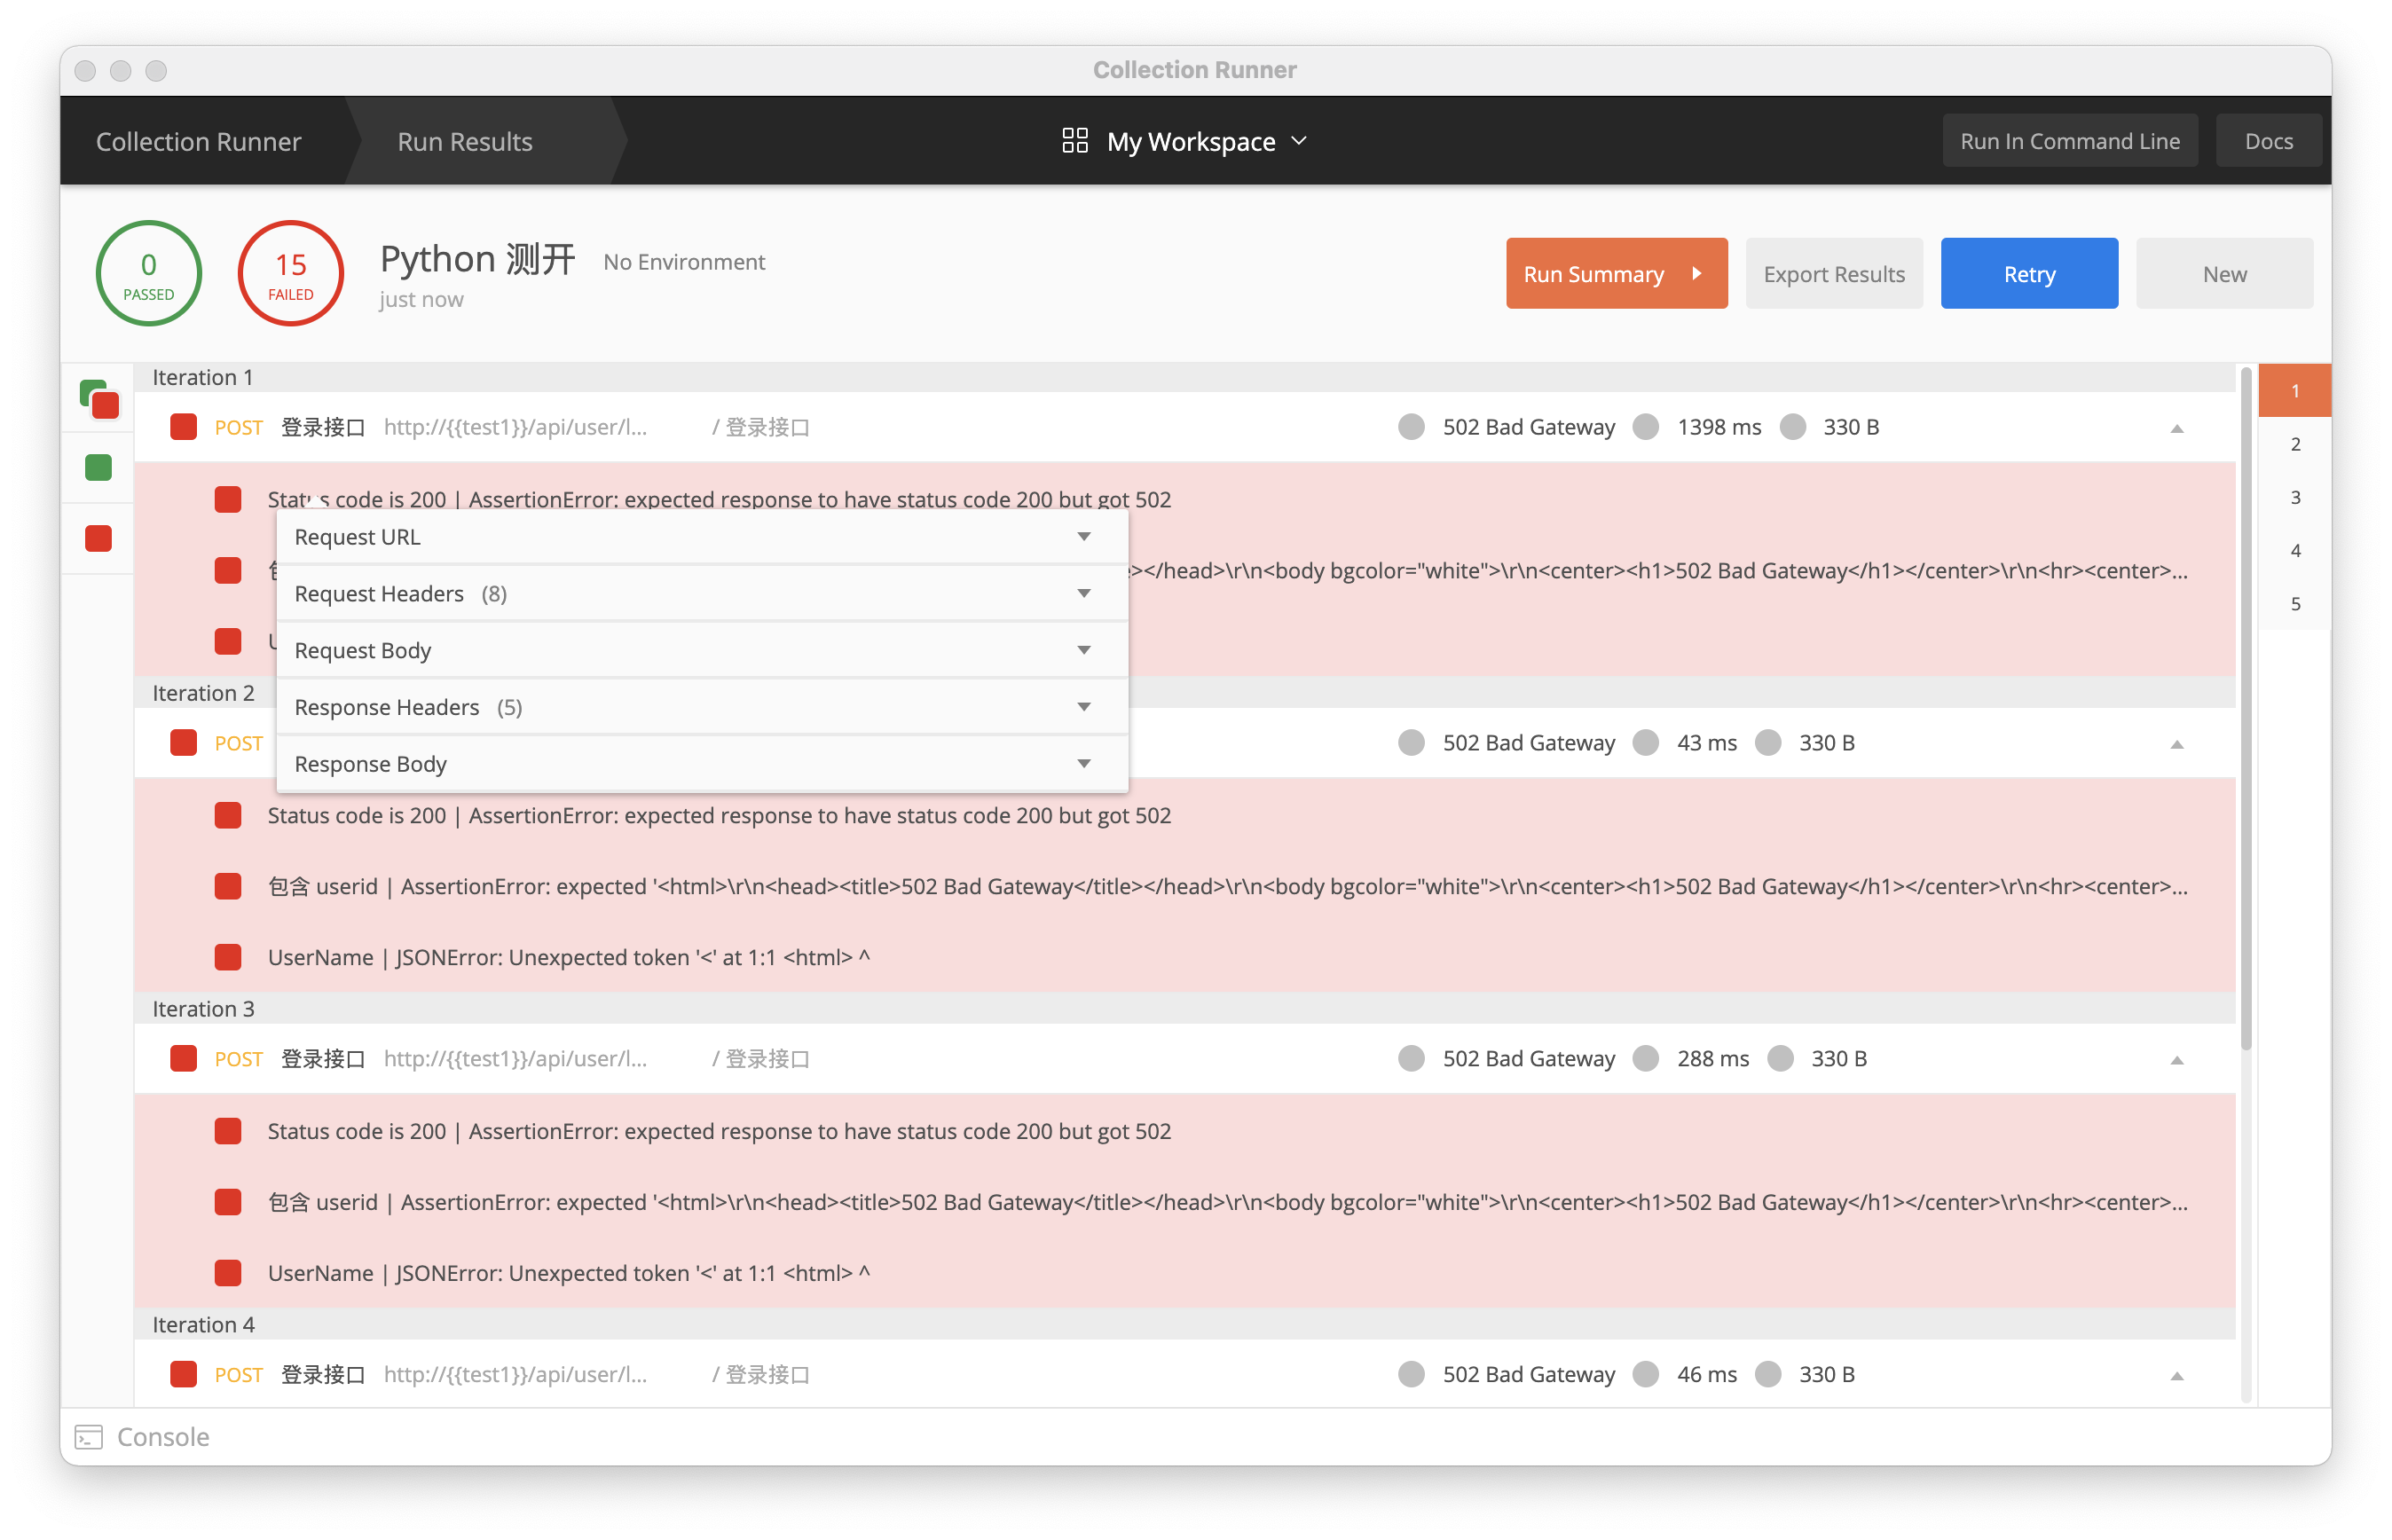Click the workspace grid icon
Screen dimensions: 2392x1540
[x=1074, y=141]
